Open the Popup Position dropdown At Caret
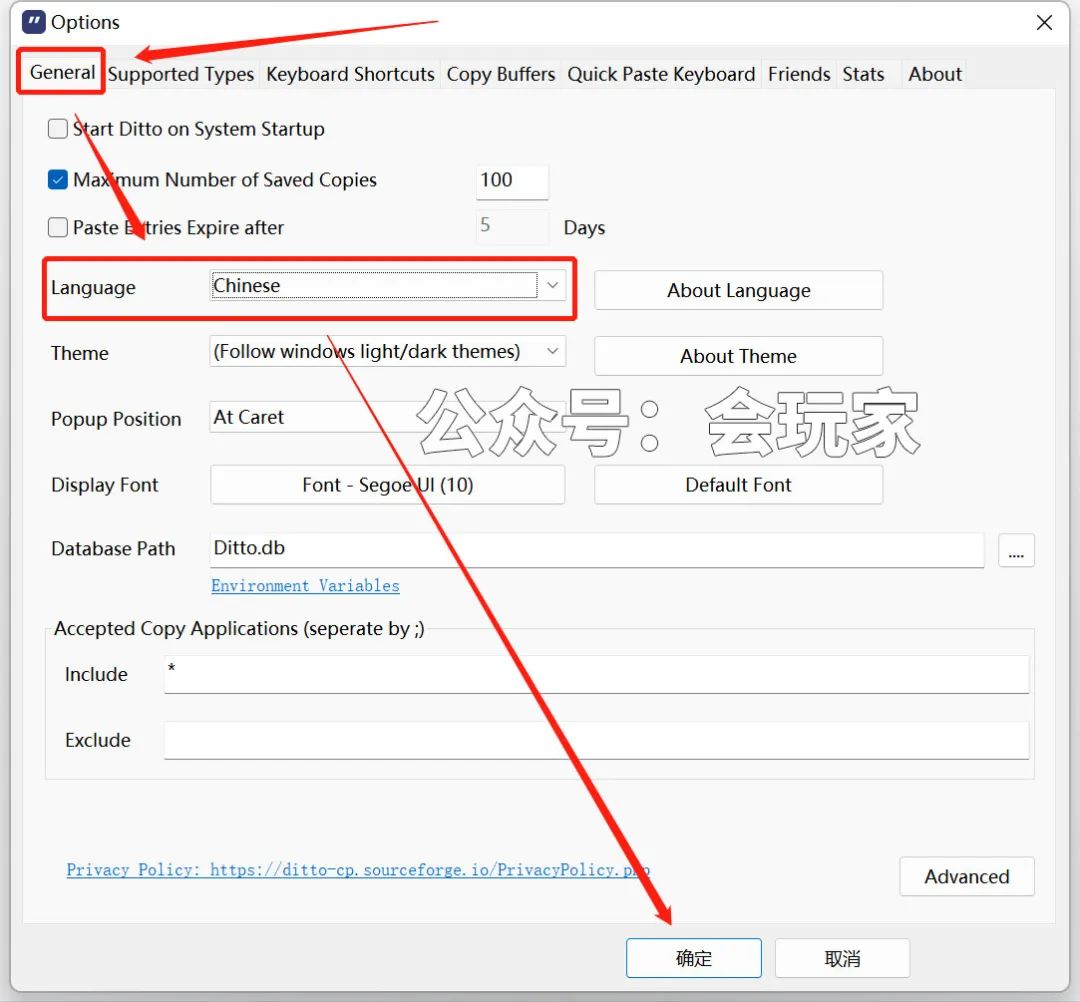The width and height of the screenshot is (1080, 1002). pos(387,417)
